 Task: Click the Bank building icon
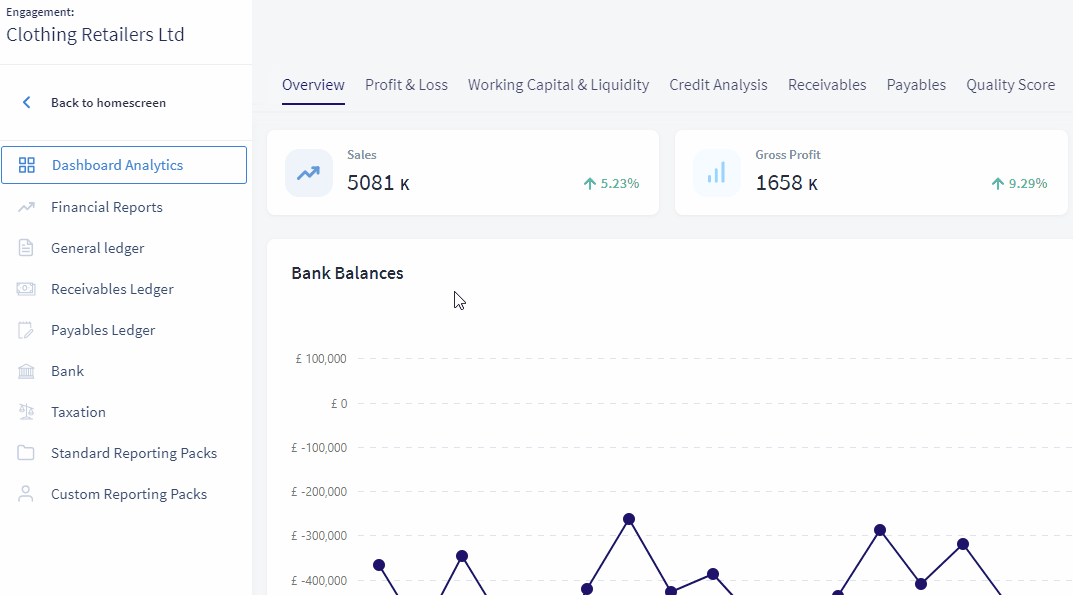26,371
